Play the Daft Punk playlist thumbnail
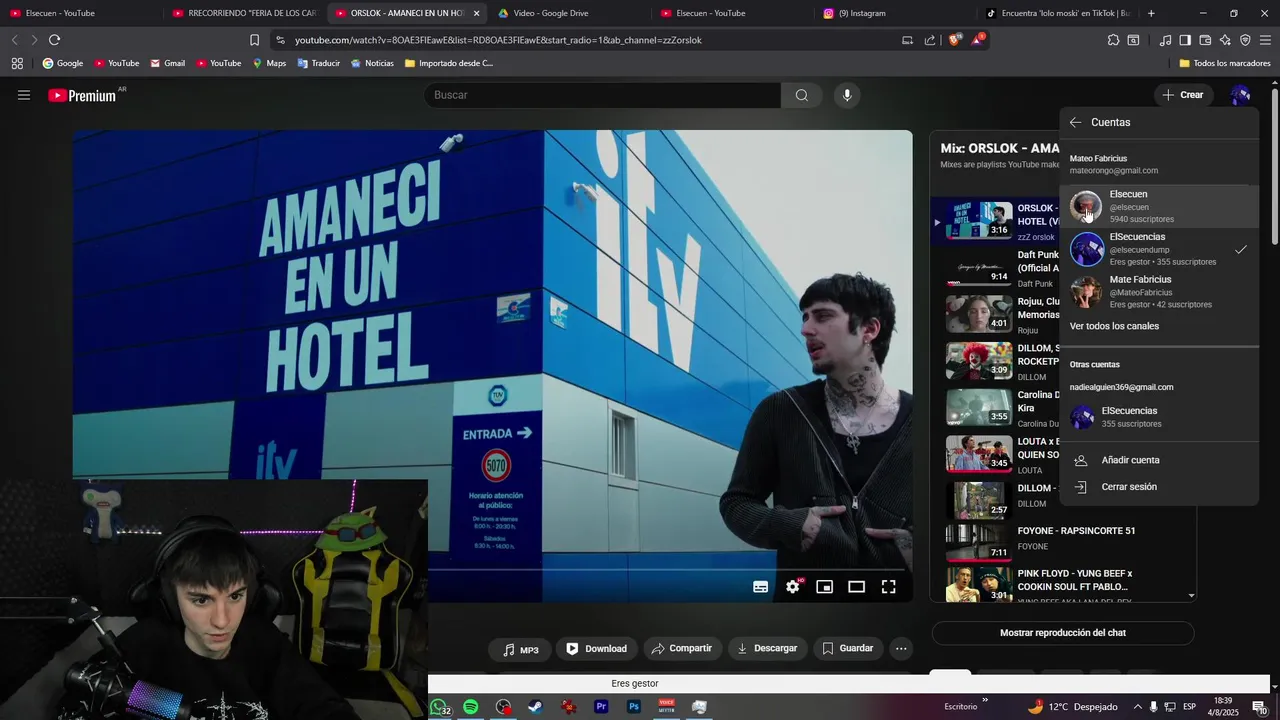 coord(979,268)
